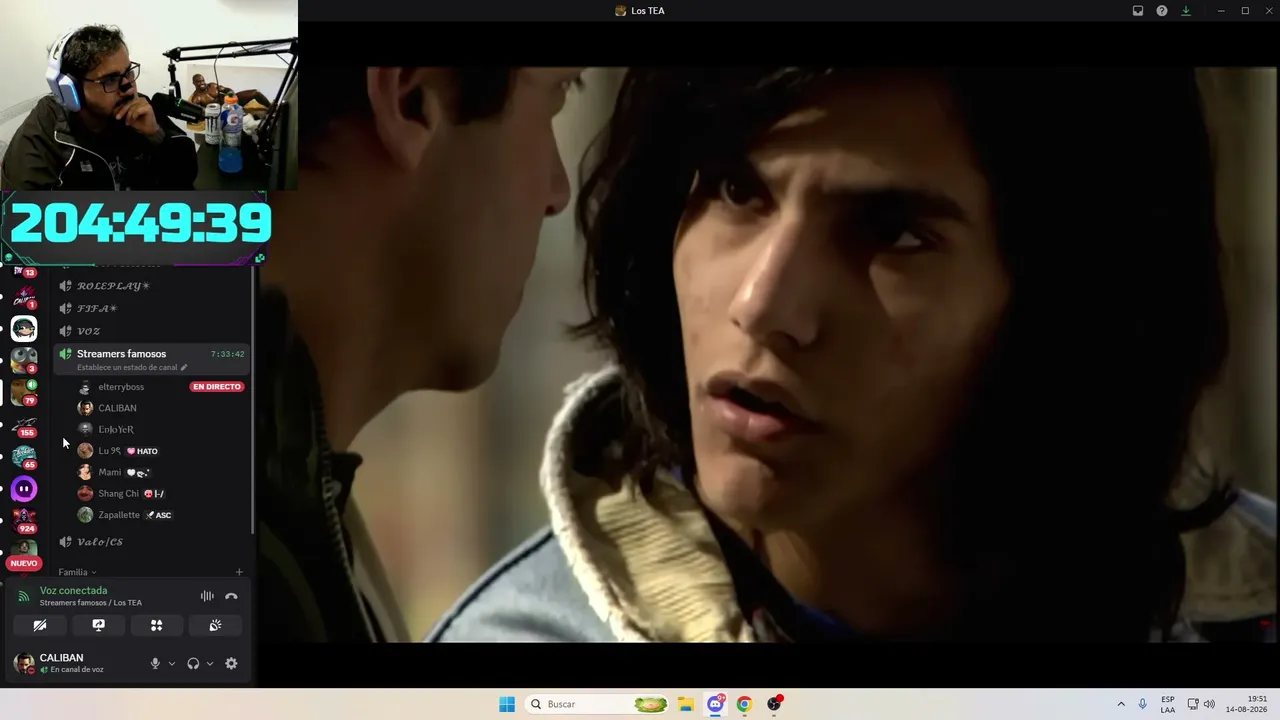This screenshot has width=1280, height=720.
Task: Open Discord from the taskbar
Action: pos(715,704)
